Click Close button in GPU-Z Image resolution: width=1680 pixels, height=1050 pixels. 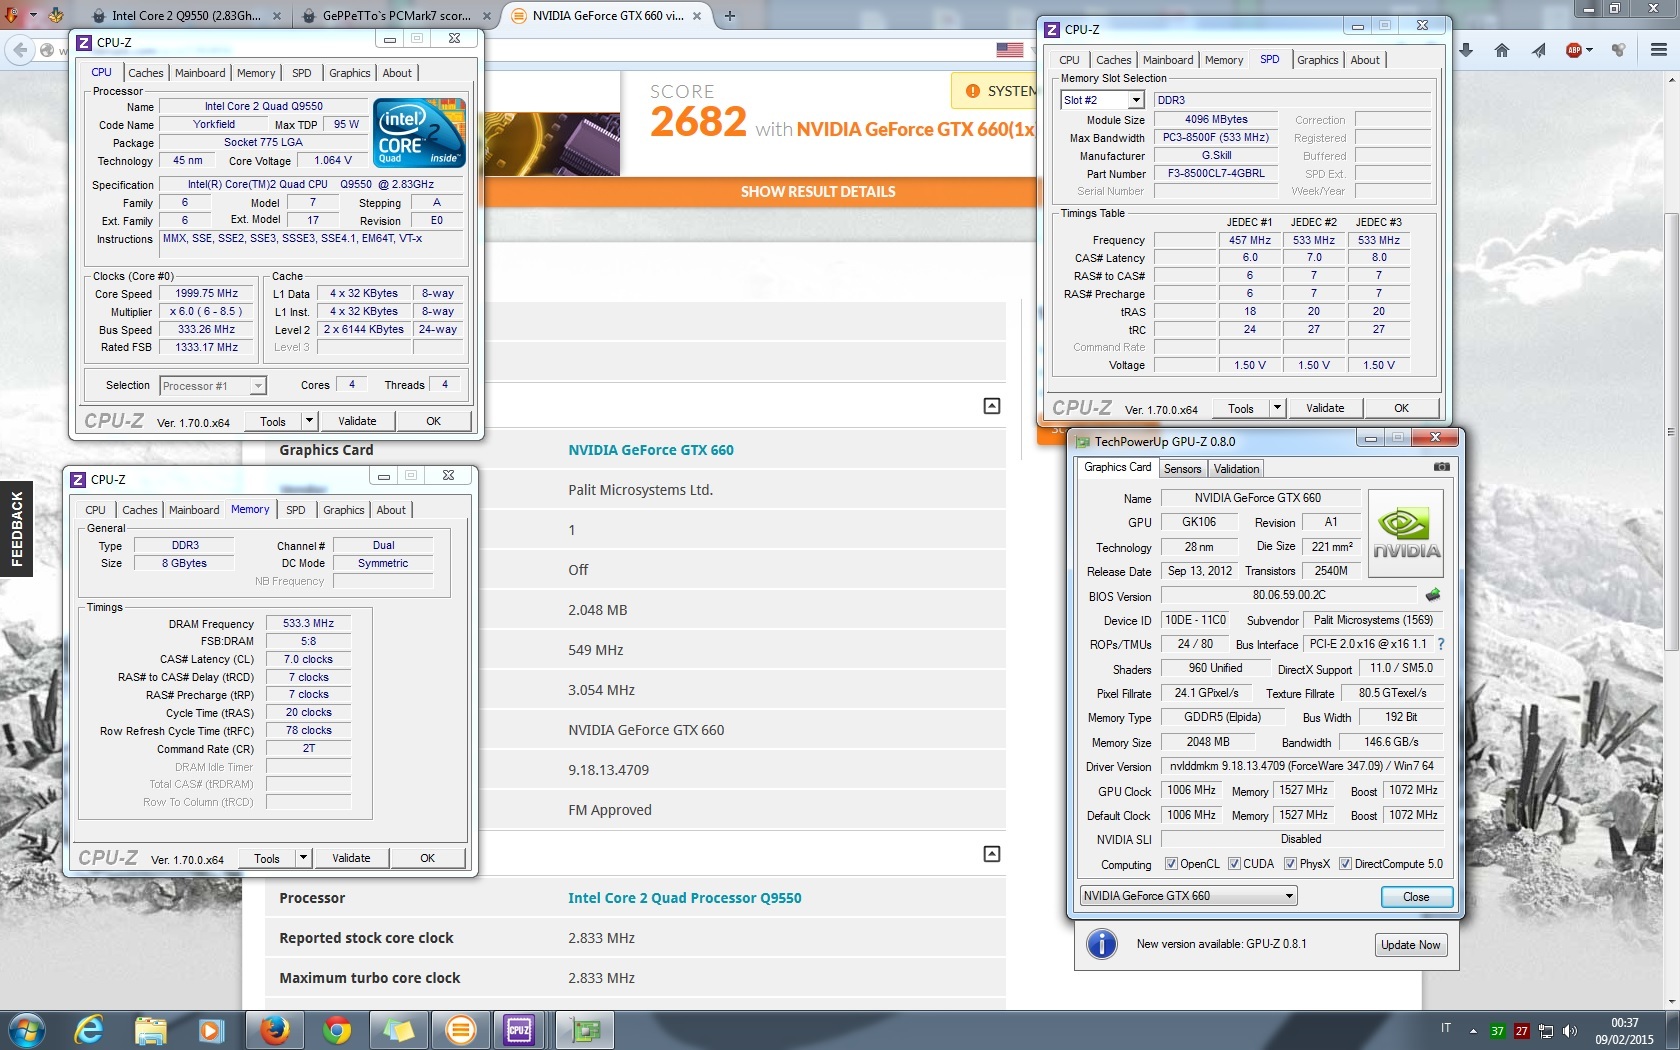pos(1416,896)
